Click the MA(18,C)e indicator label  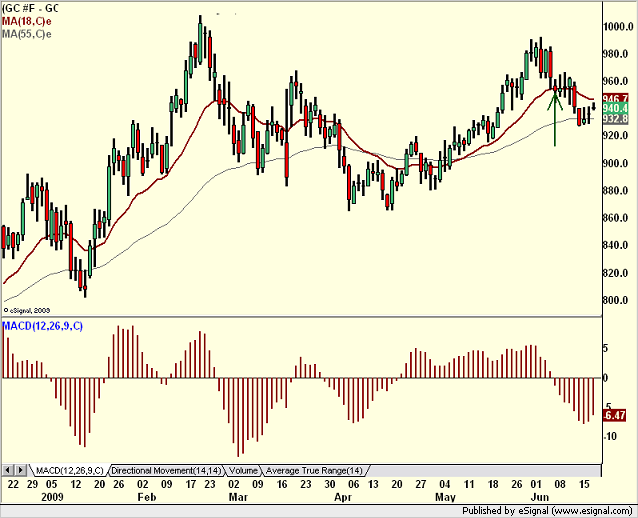coord(27,21)
